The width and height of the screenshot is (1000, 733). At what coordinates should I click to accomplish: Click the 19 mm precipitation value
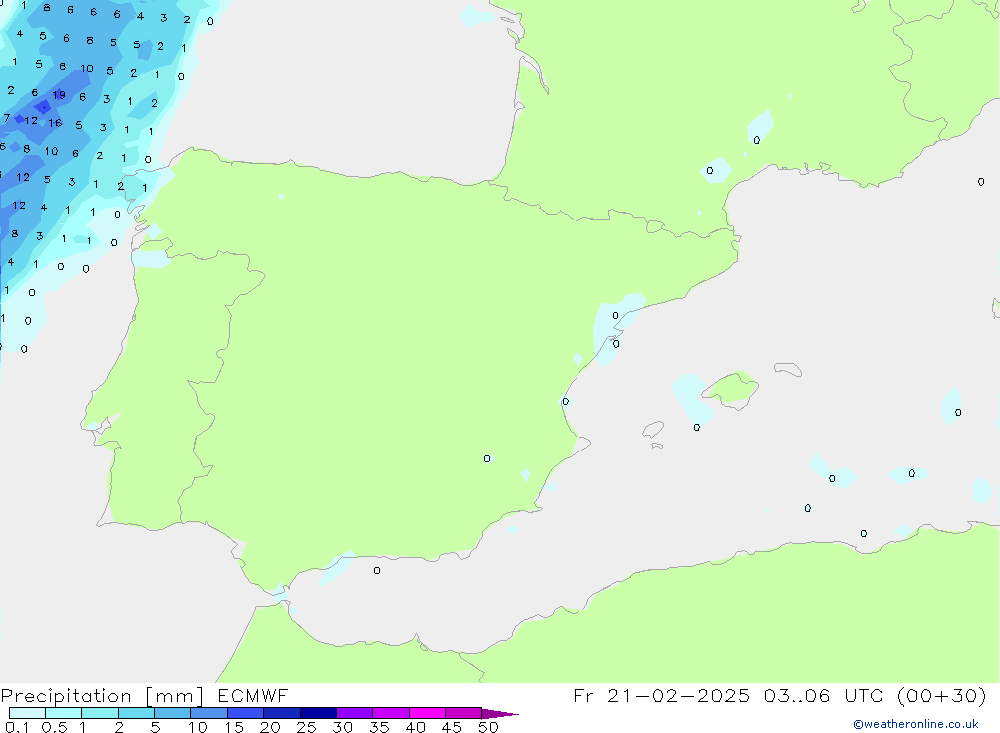(59, 95)
